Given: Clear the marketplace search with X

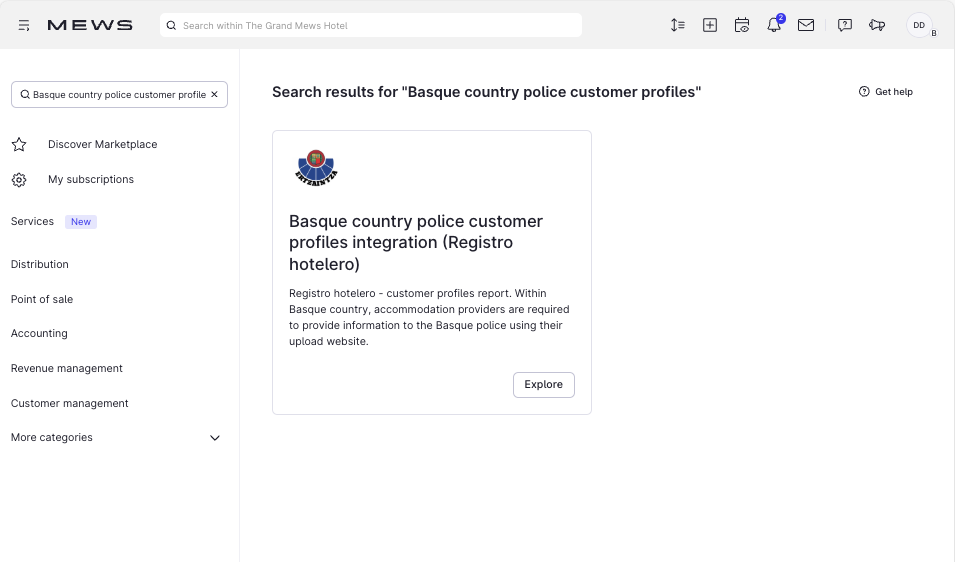Looking at the screenshot, I should click(x=214, y=94).
